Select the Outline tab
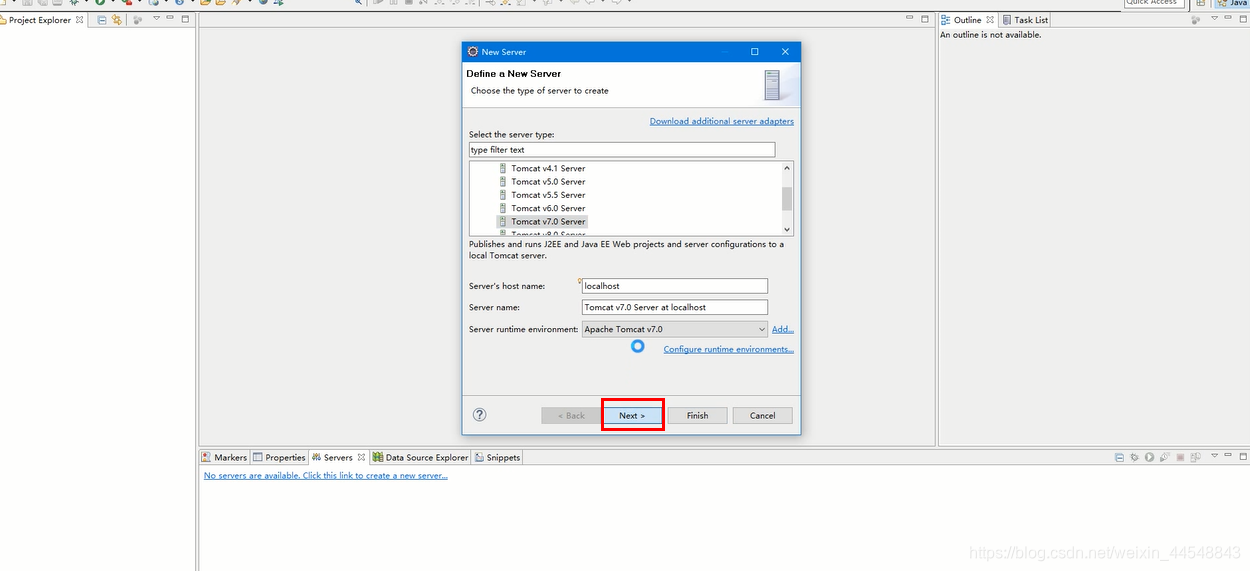 coord(967,20)
